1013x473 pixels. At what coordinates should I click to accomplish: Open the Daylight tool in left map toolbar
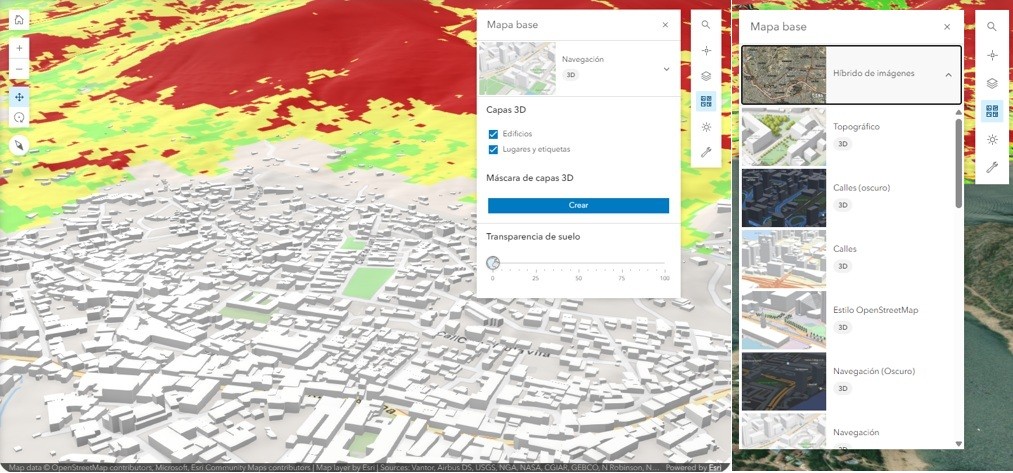tap(706, 127)
